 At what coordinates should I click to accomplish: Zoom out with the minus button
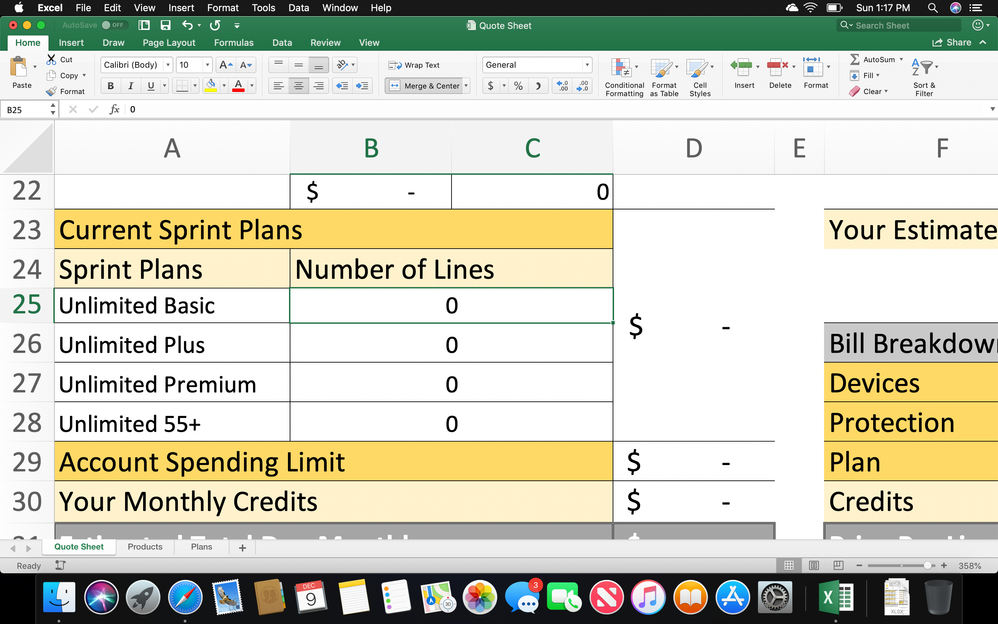859,565
